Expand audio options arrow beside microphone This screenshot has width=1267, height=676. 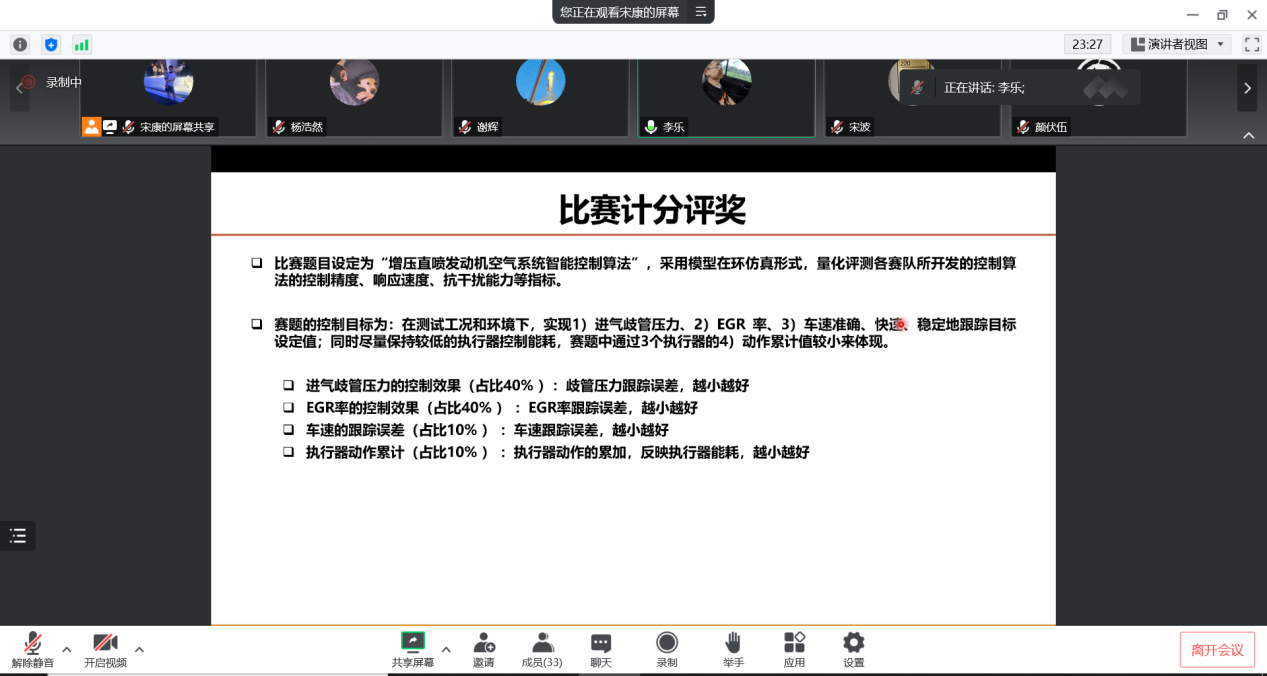[x=67, y=649]
